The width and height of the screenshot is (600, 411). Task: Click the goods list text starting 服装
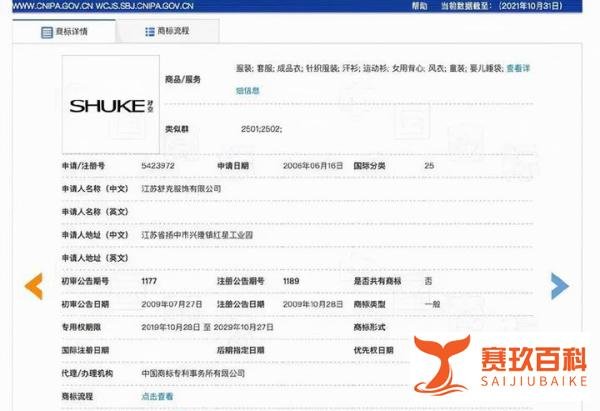369,68
